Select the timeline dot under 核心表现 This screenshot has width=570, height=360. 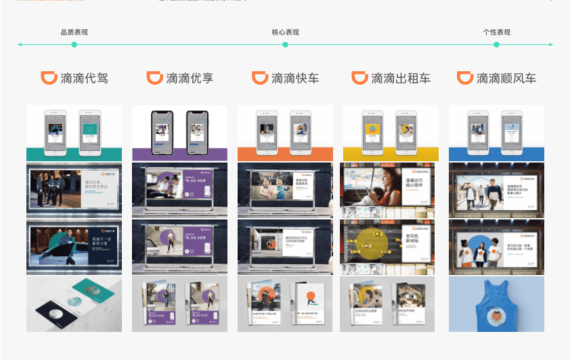pos(285,44)
